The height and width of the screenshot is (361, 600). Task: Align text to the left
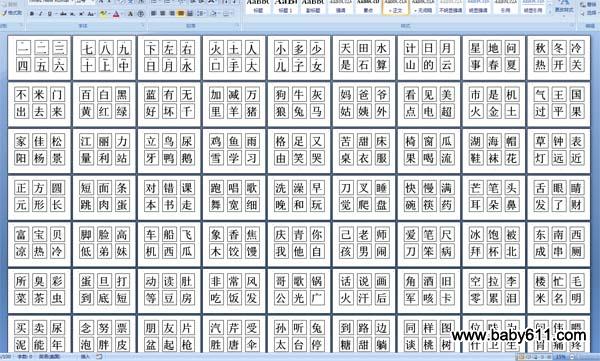click(x=153, y=13)
